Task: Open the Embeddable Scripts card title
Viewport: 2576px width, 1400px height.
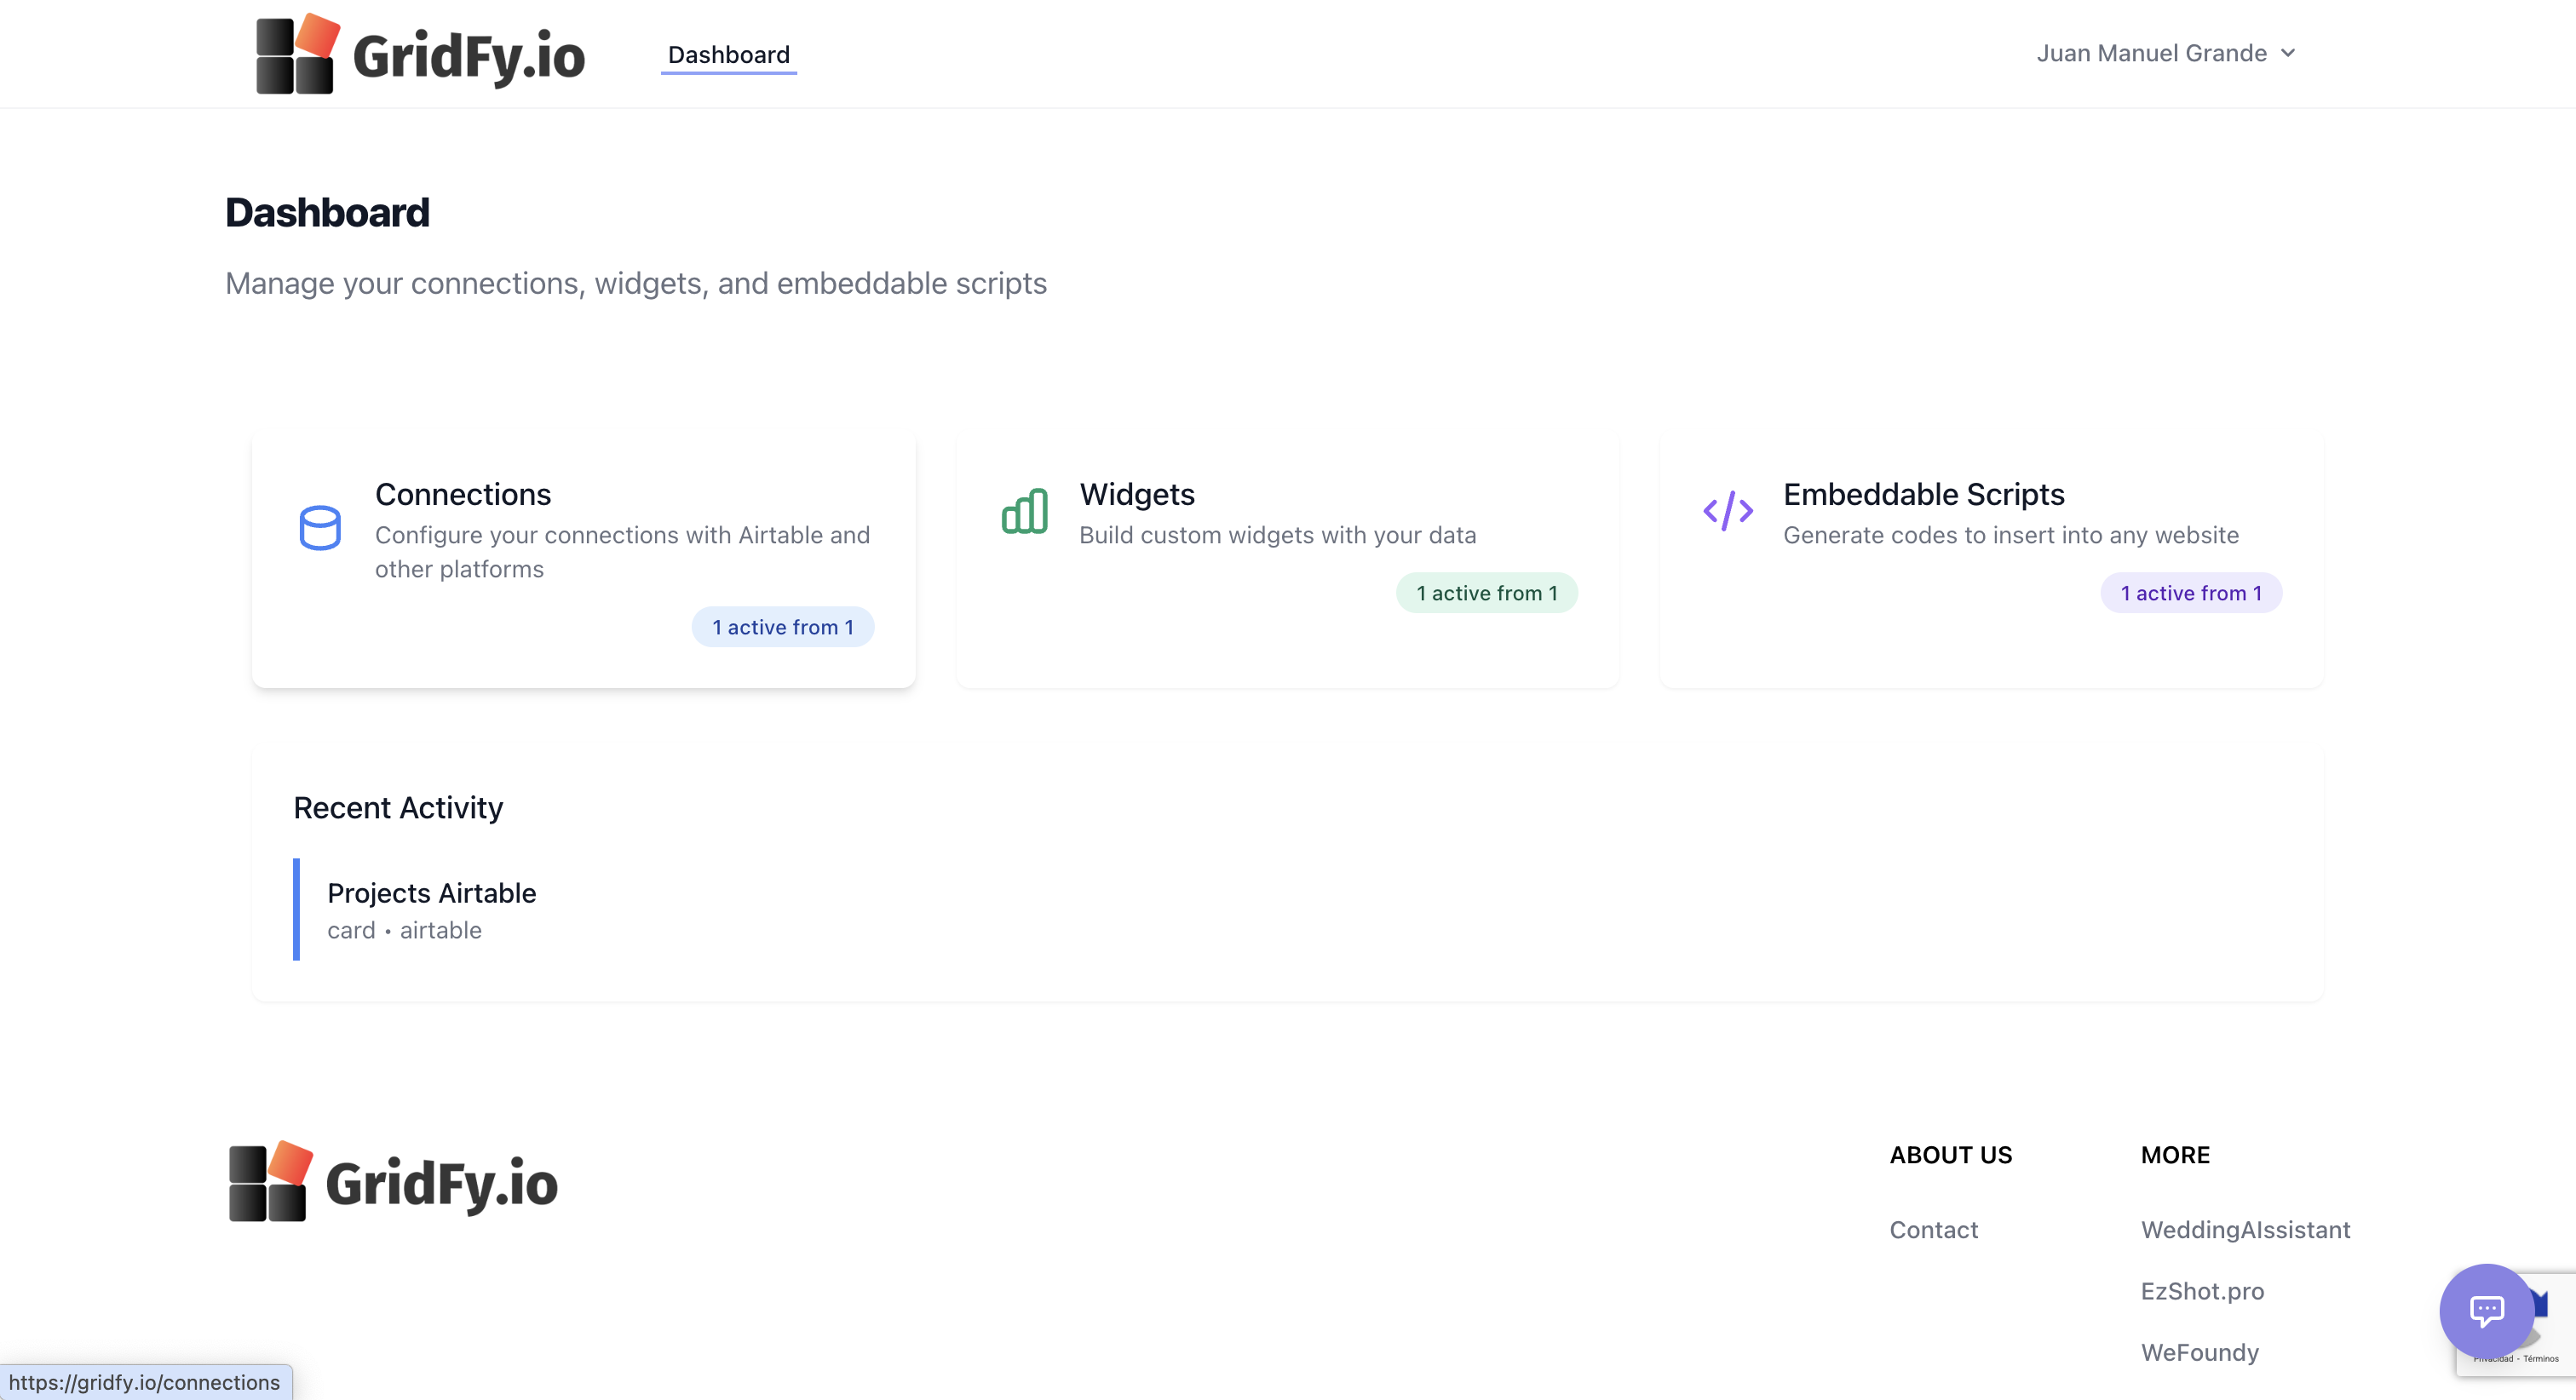Action: (x=1923, y=494)
